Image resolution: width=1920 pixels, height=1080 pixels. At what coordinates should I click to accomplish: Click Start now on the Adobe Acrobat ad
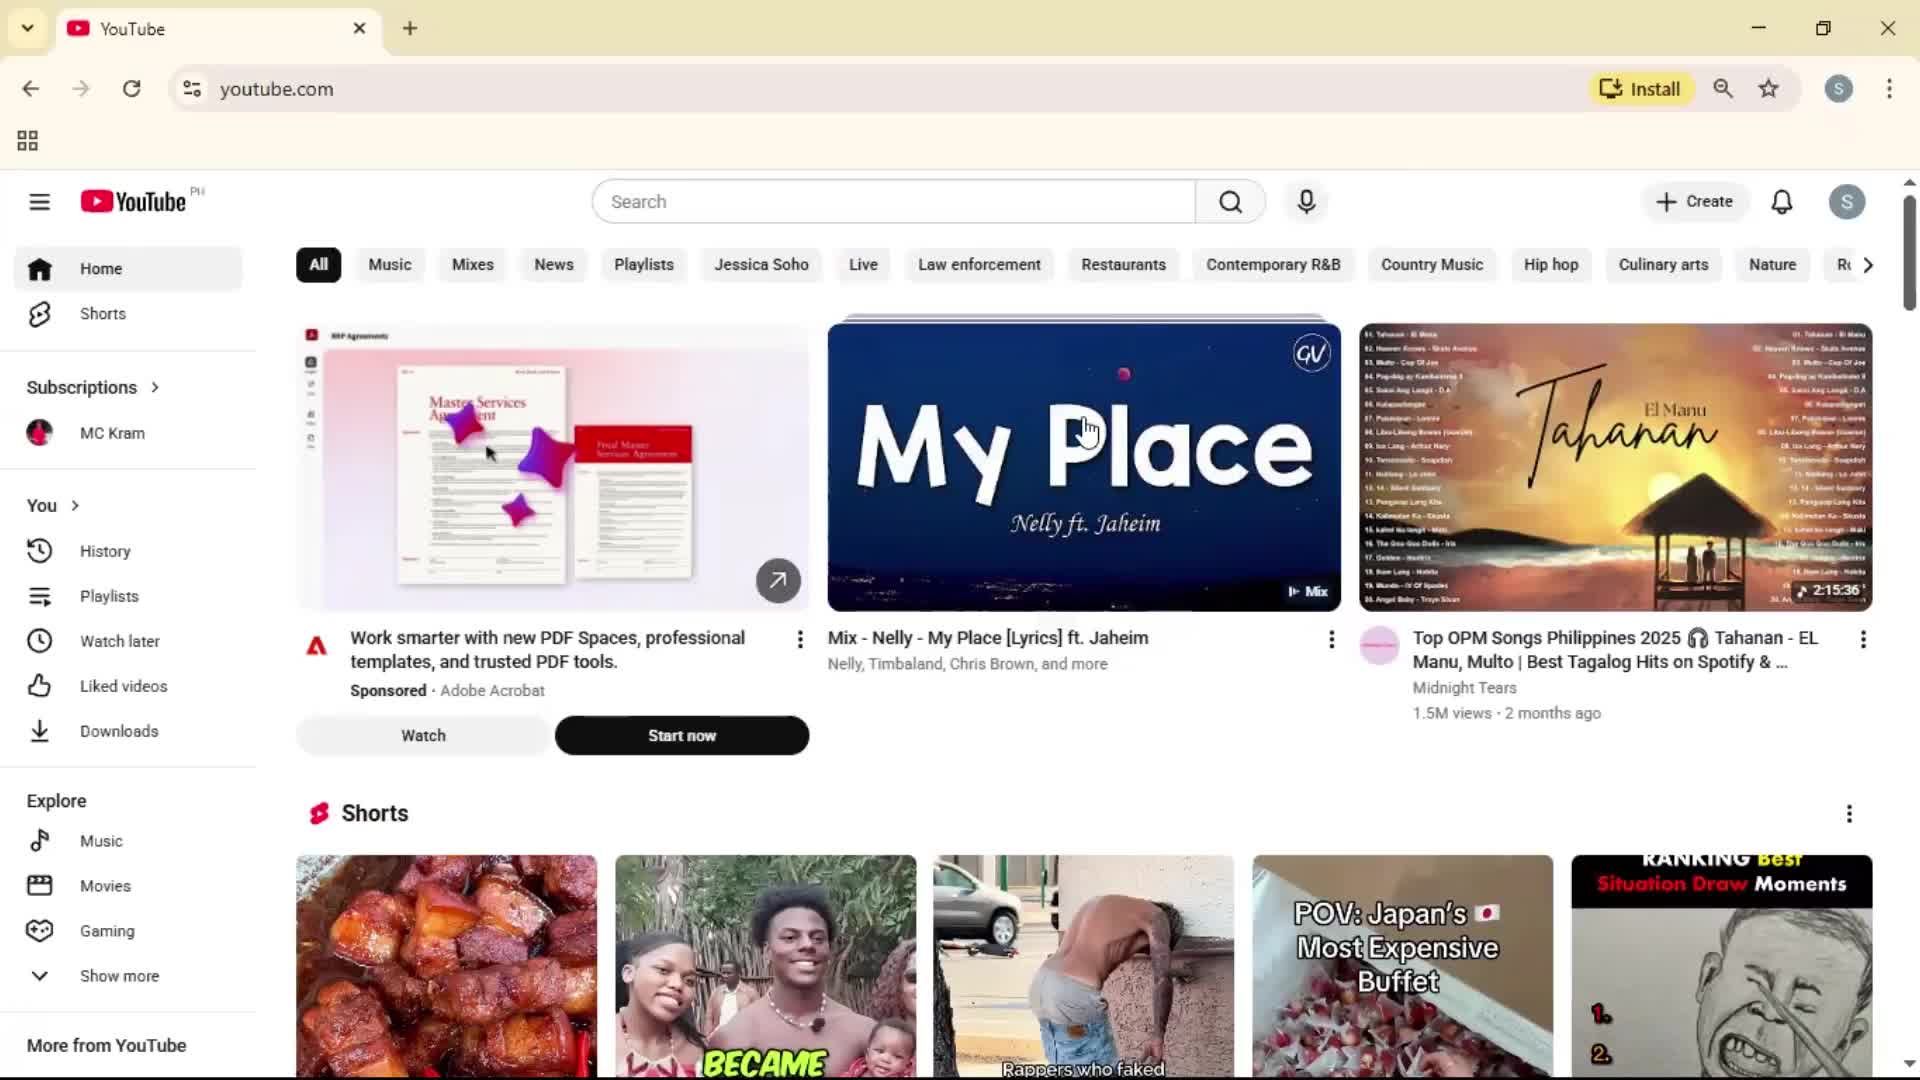[681, 735]
